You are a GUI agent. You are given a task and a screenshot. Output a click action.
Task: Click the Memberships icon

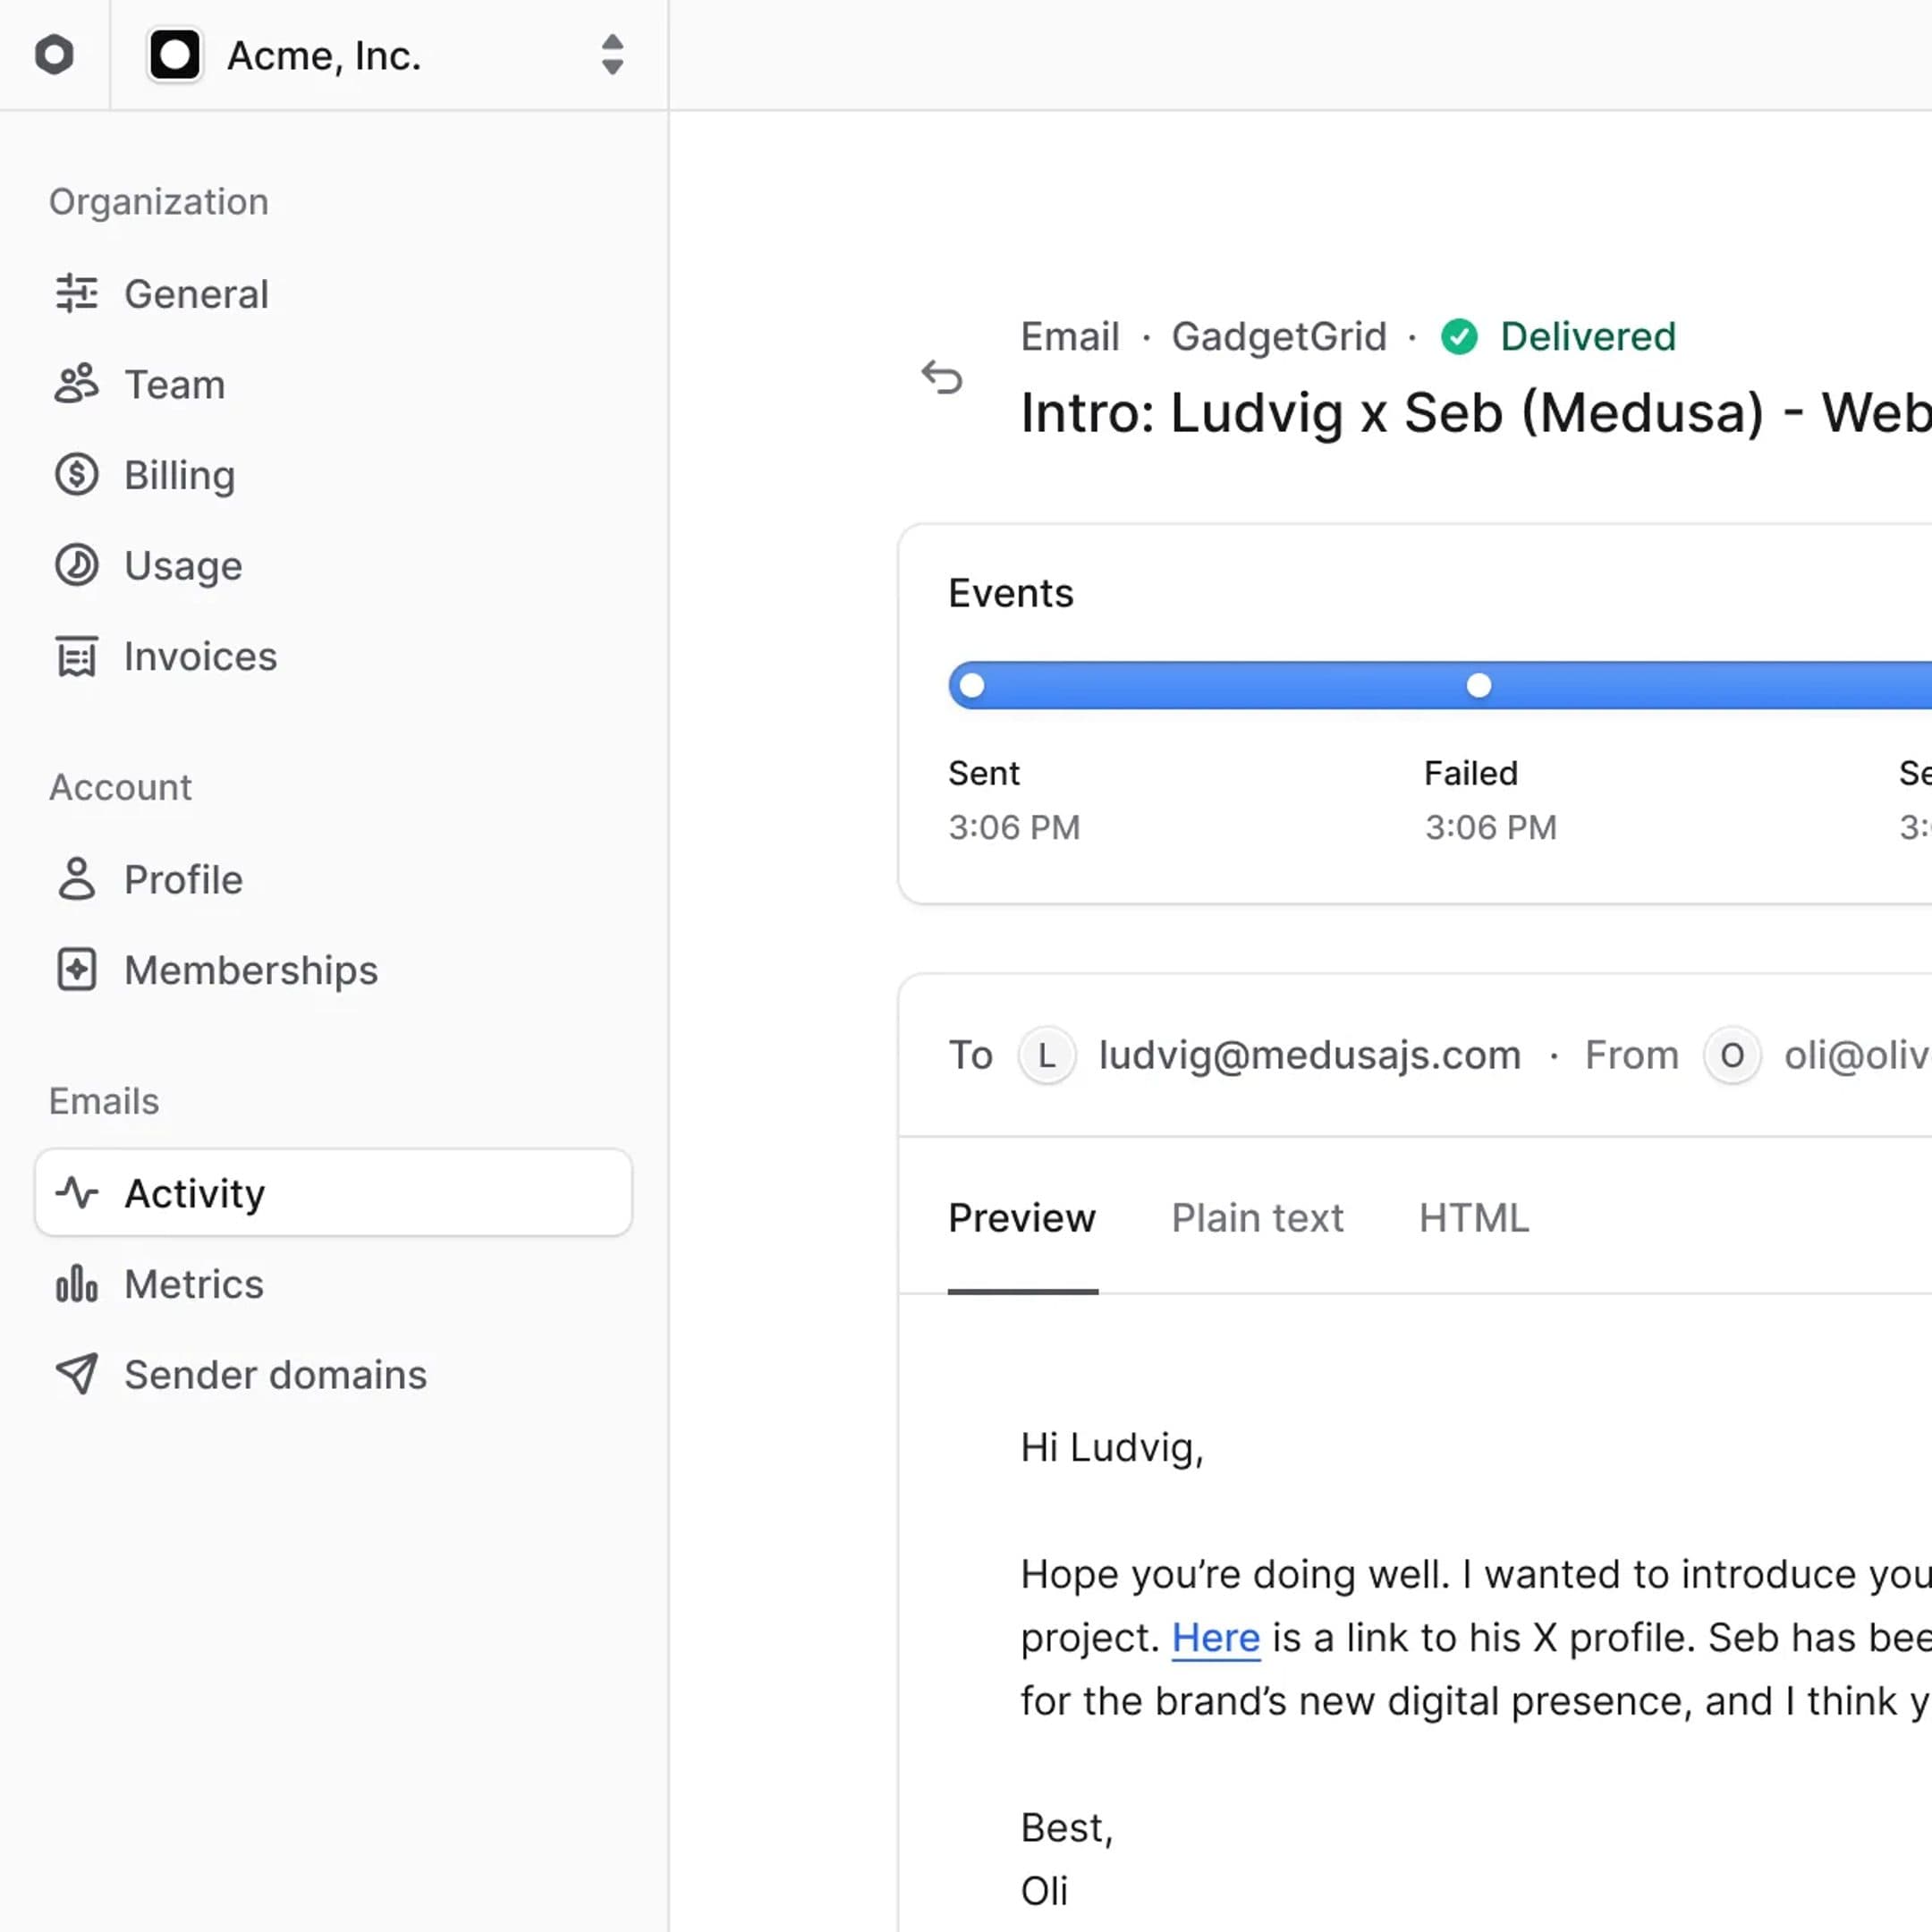pyautogui.click(x=77, y=970)
